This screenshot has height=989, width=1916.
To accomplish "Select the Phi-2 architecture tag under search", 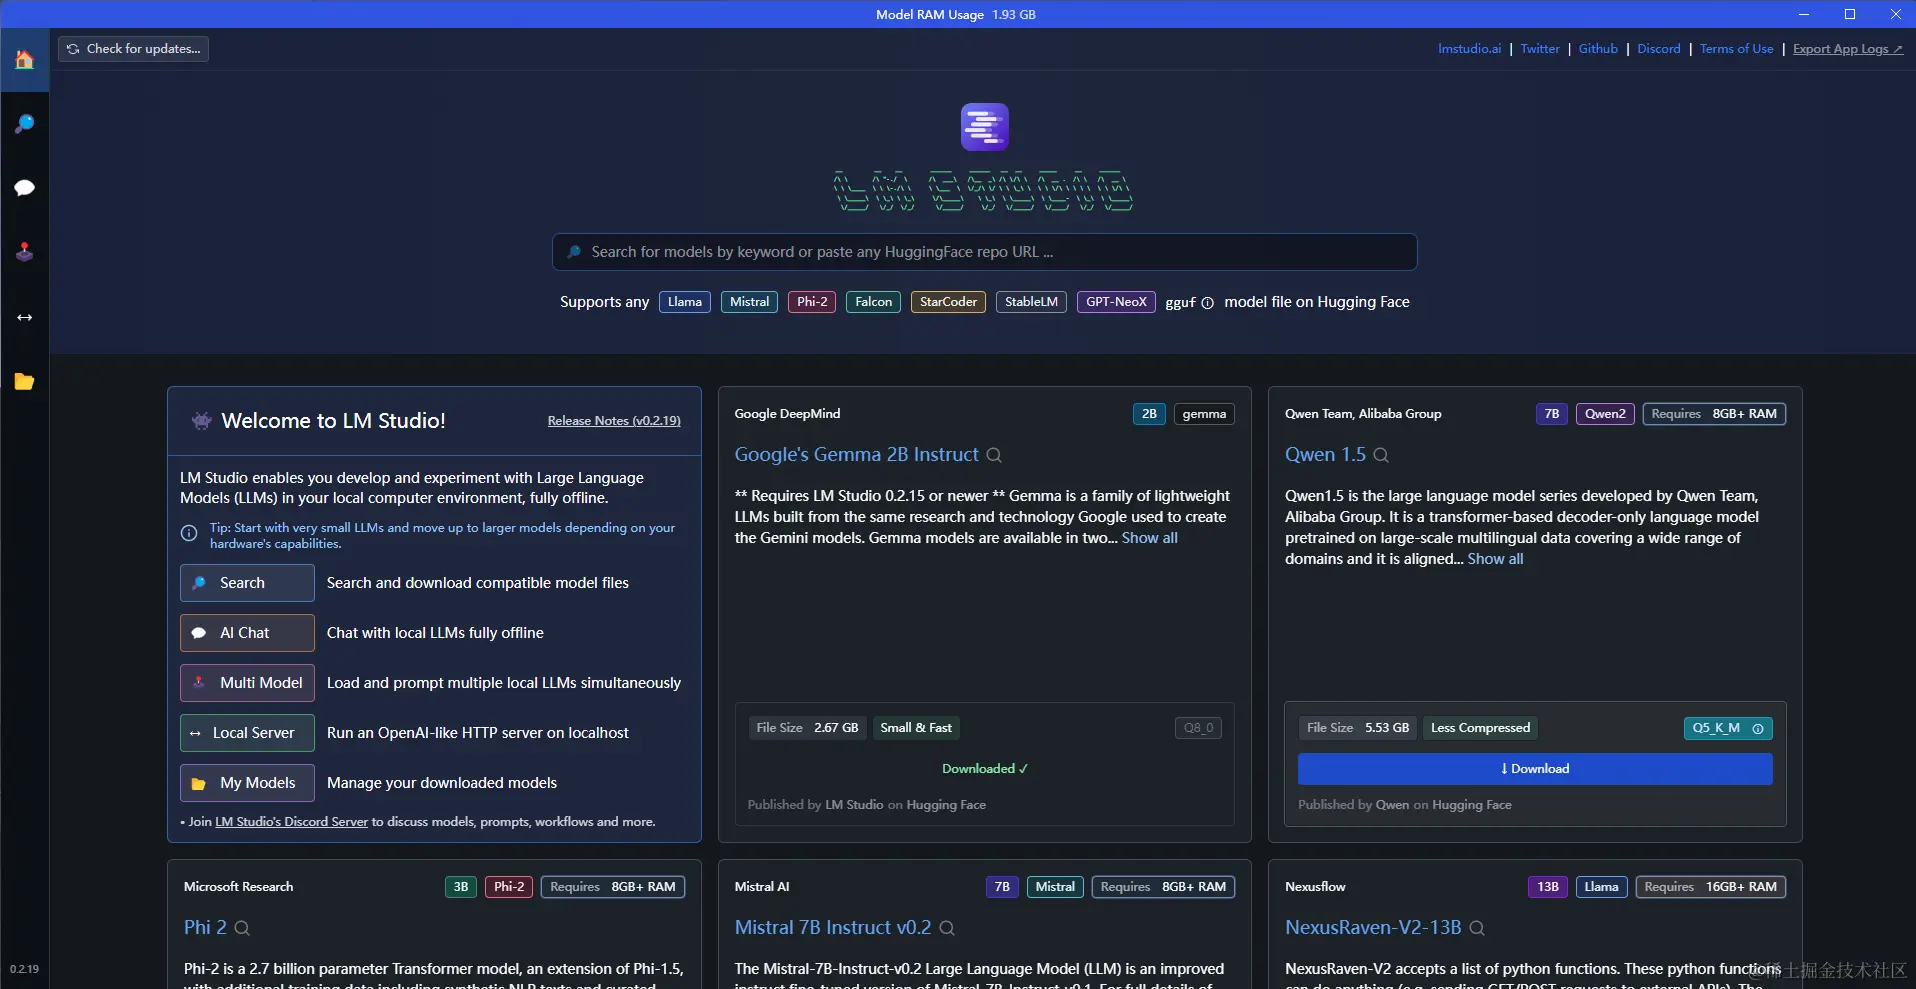I will pos(812,302).
